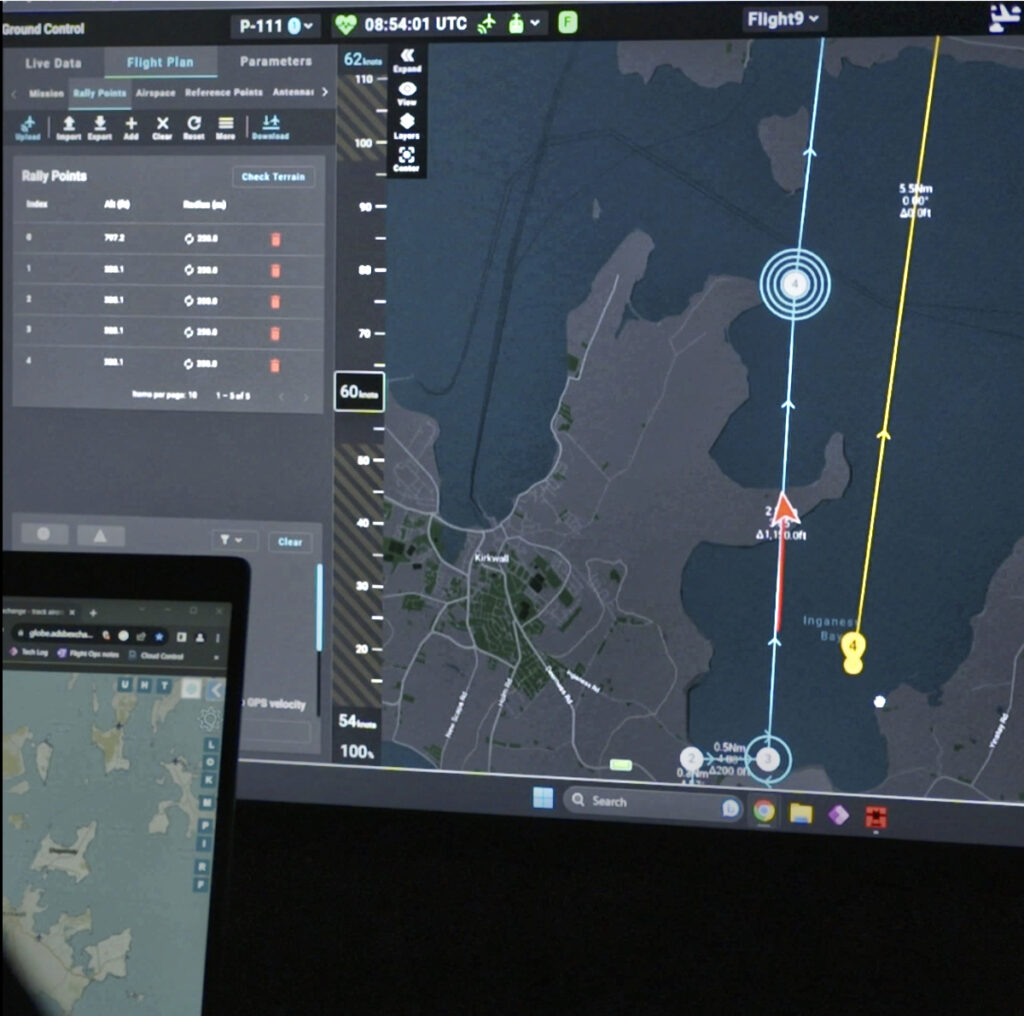Screen dimensions: 1024x1016
Task: Click the Import icon in the toolbar
Action: point(68,127)
